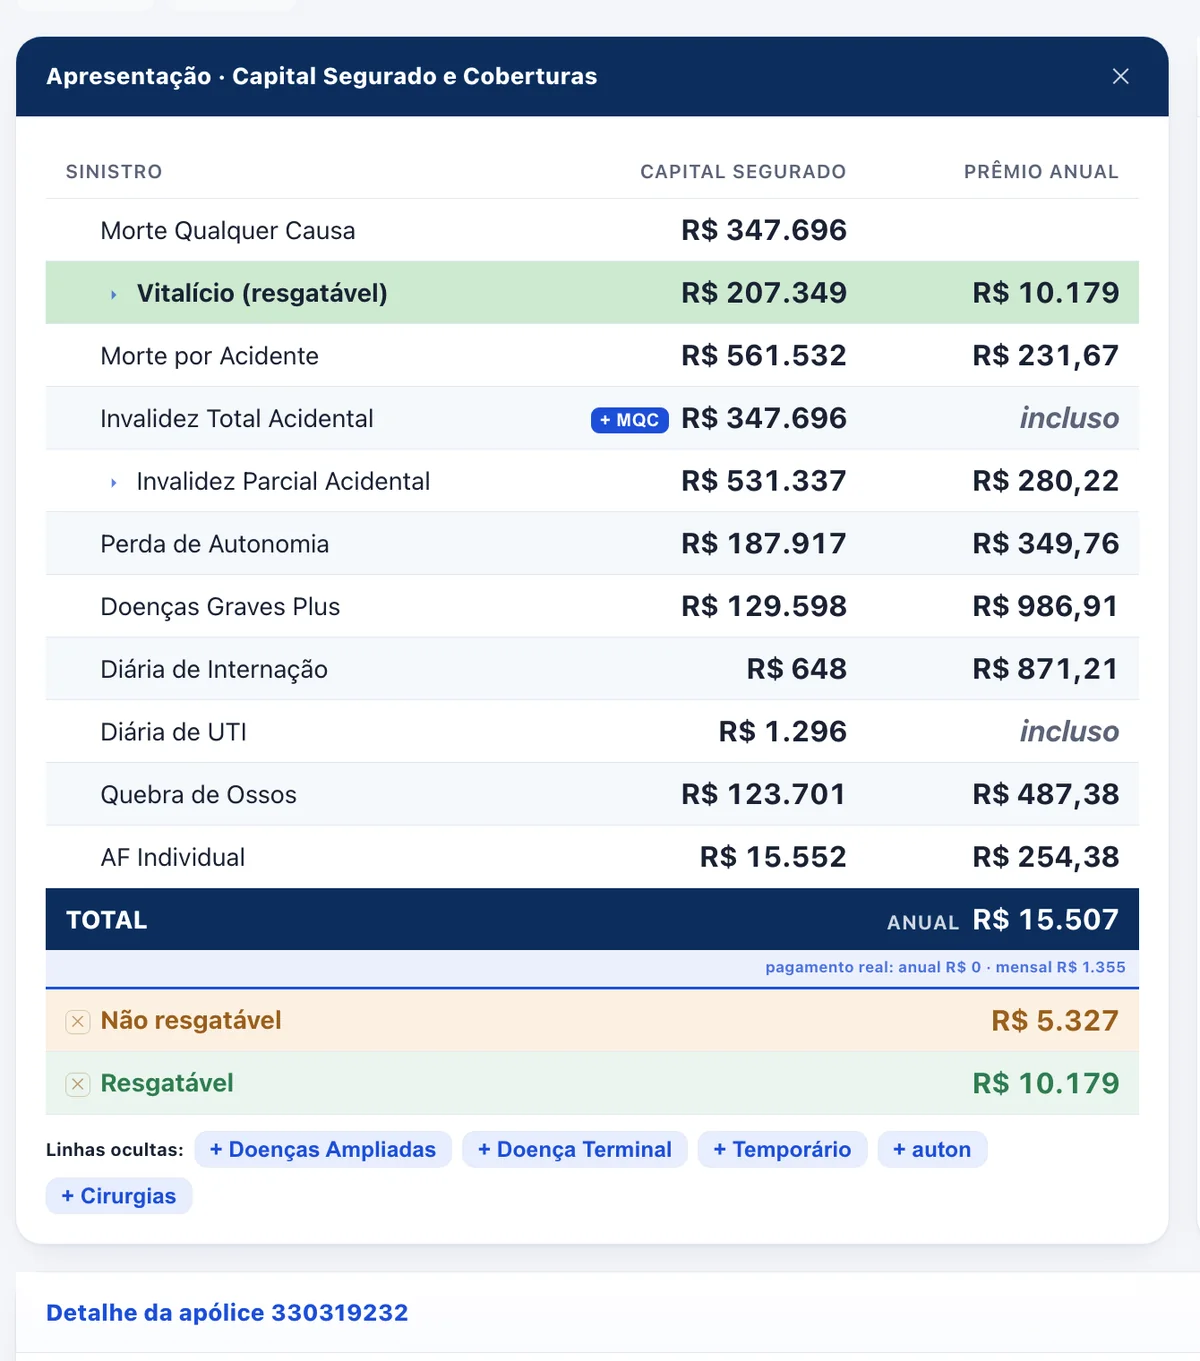Click capital value R$ 15.552
The image size is (1200, 1361).
click(x=773, y=857)
